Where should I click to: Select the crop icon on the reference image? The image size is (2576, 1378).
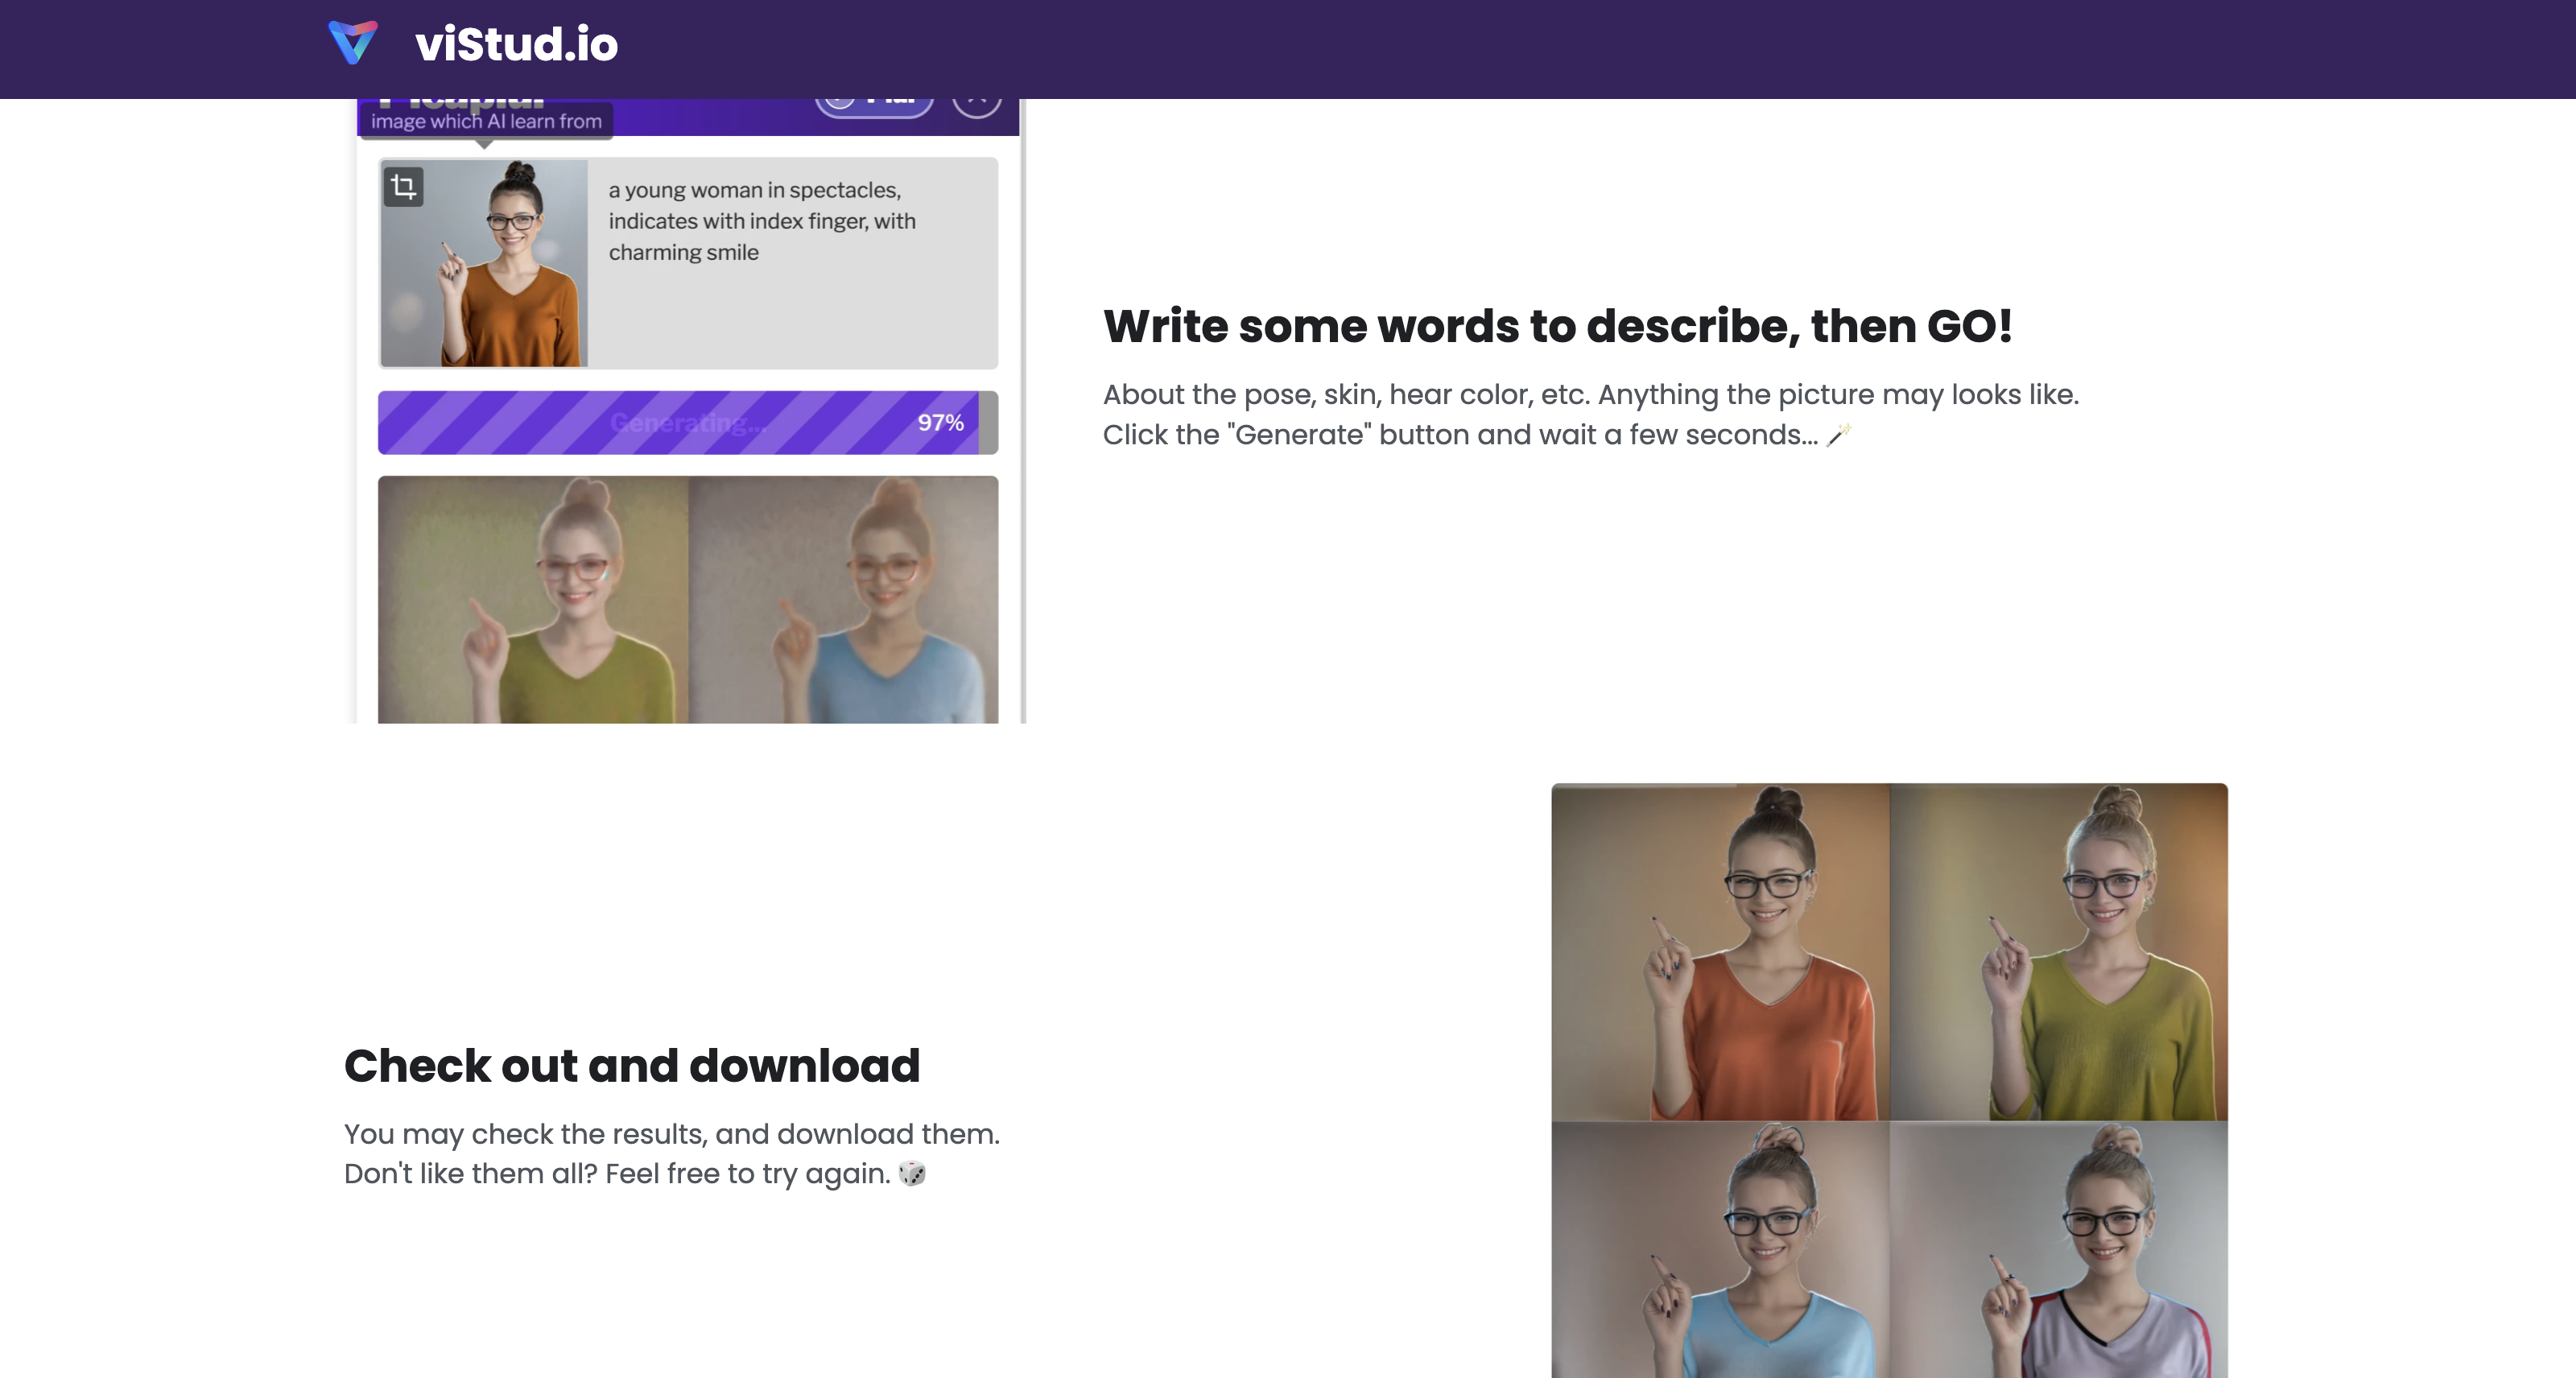pyautogui.click(x=404, y=187)
